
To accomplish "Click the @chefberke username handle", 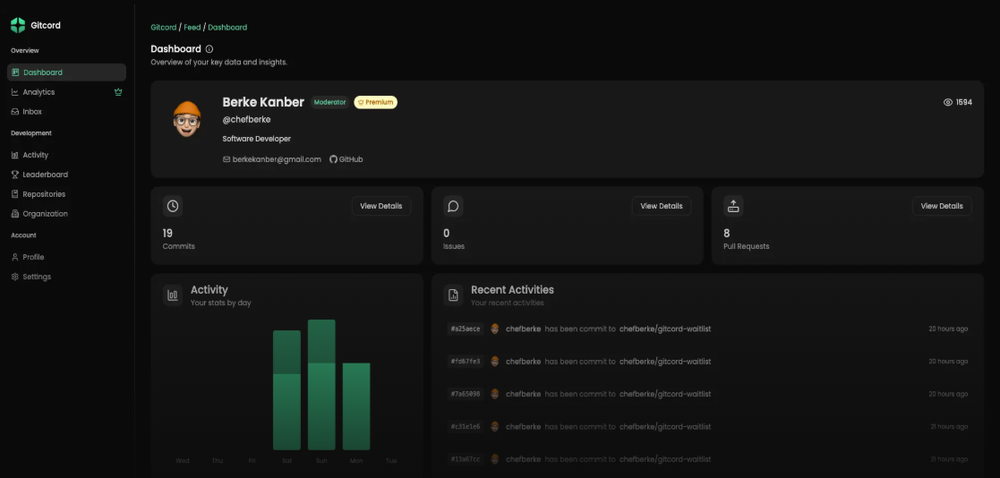I will (x=247, y=120).
